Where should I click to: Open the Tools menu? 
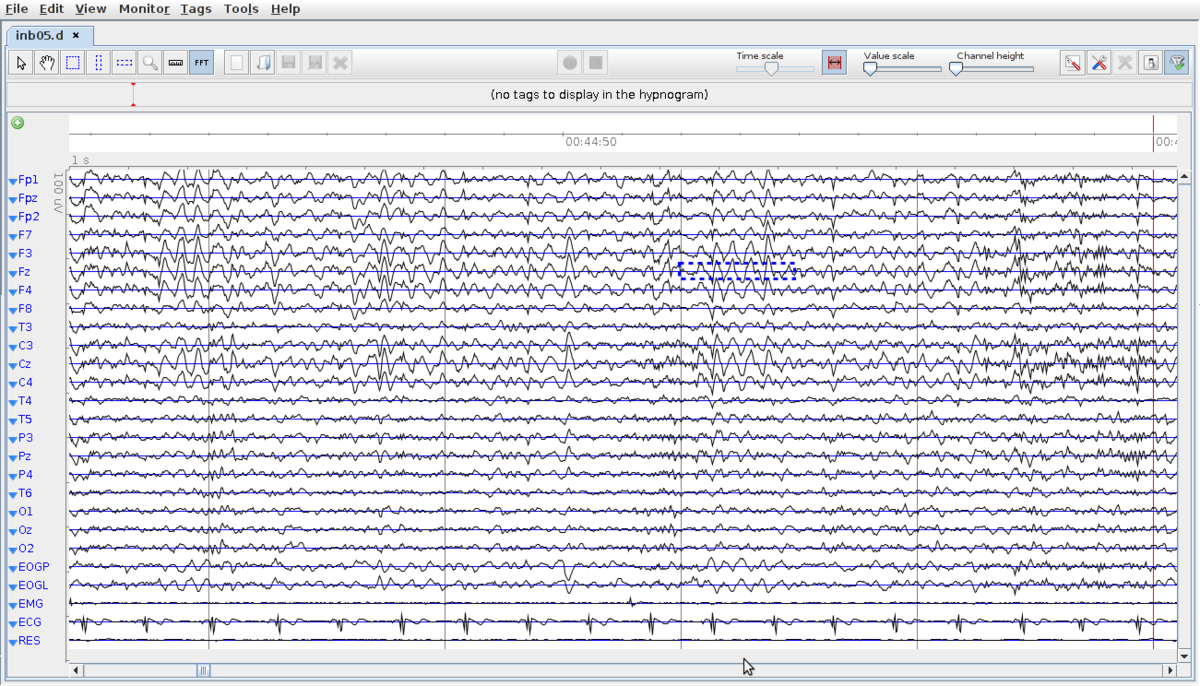click(x=240, y=9)
